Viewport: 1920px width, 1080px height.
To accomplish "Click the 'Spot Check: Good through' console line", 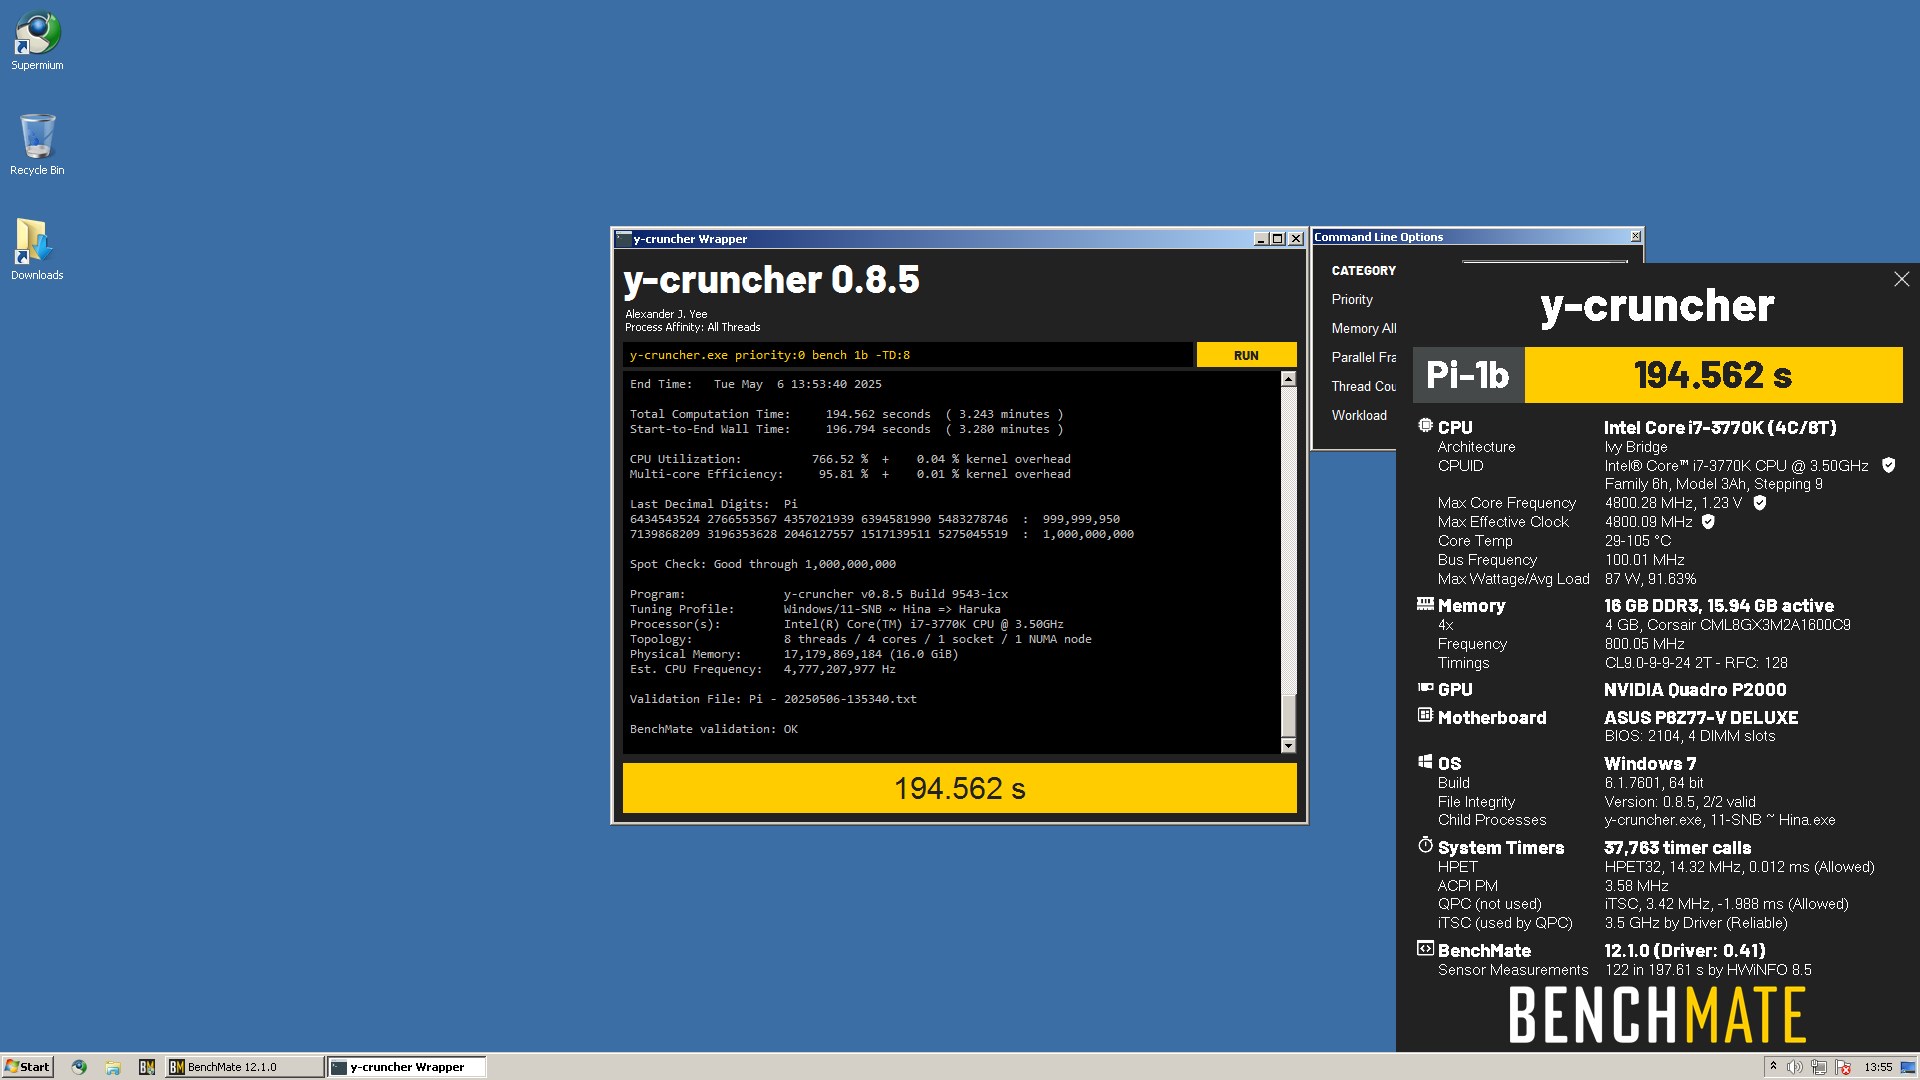I will (x=763, y=564).
